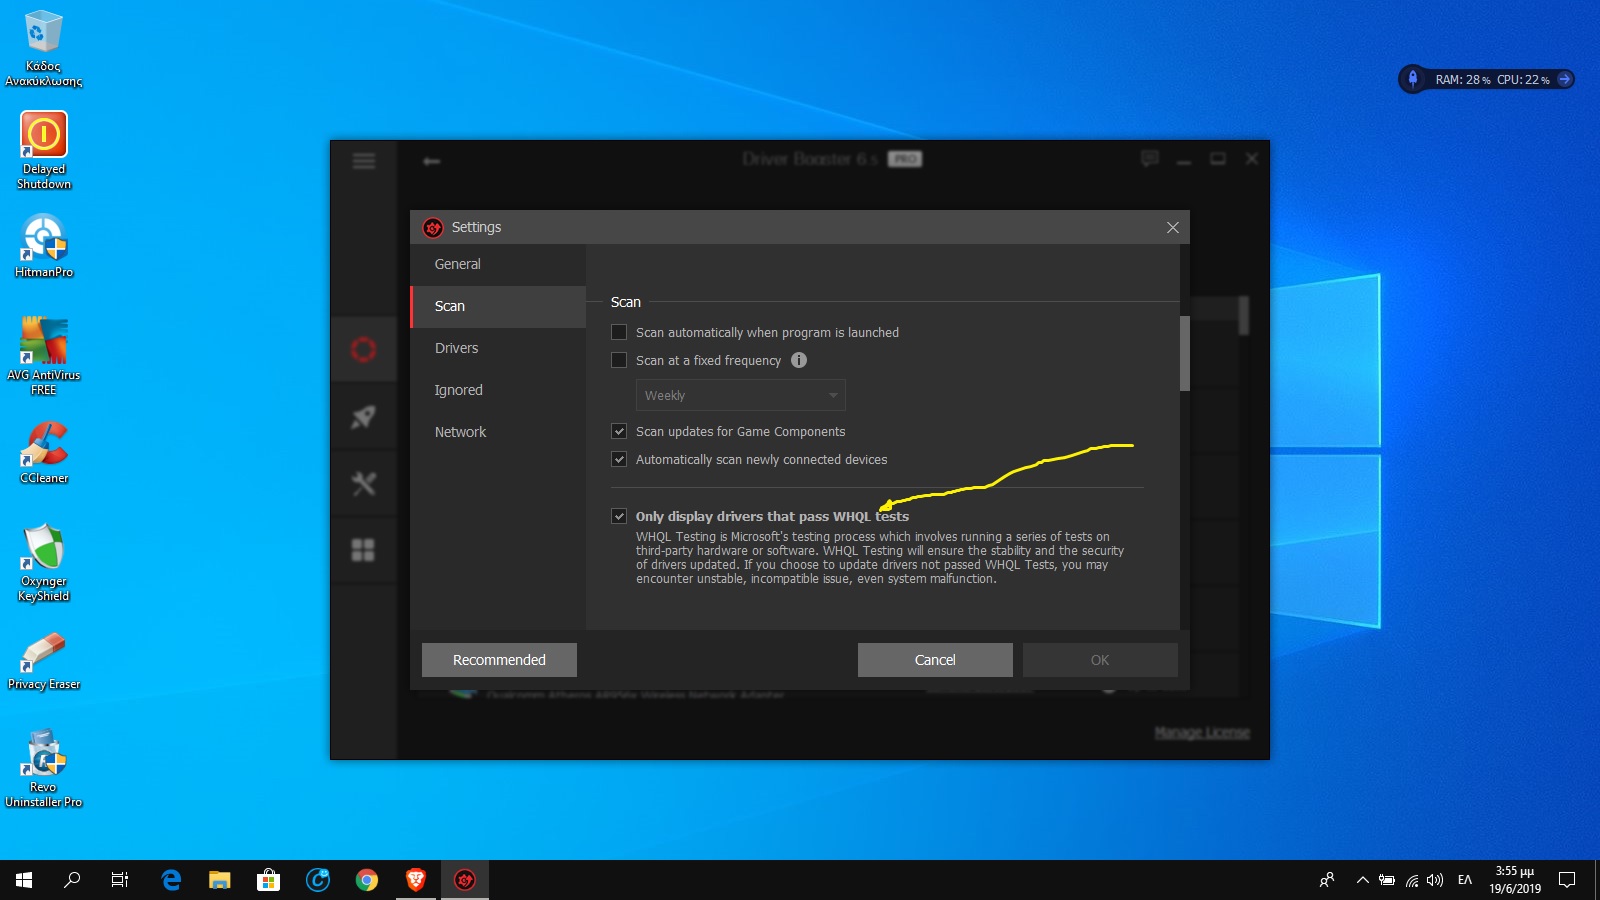This screenshot has height=900, width=1600.
Task: Open Google Chrome from the taskbar
Action: [x=367, y=880]
